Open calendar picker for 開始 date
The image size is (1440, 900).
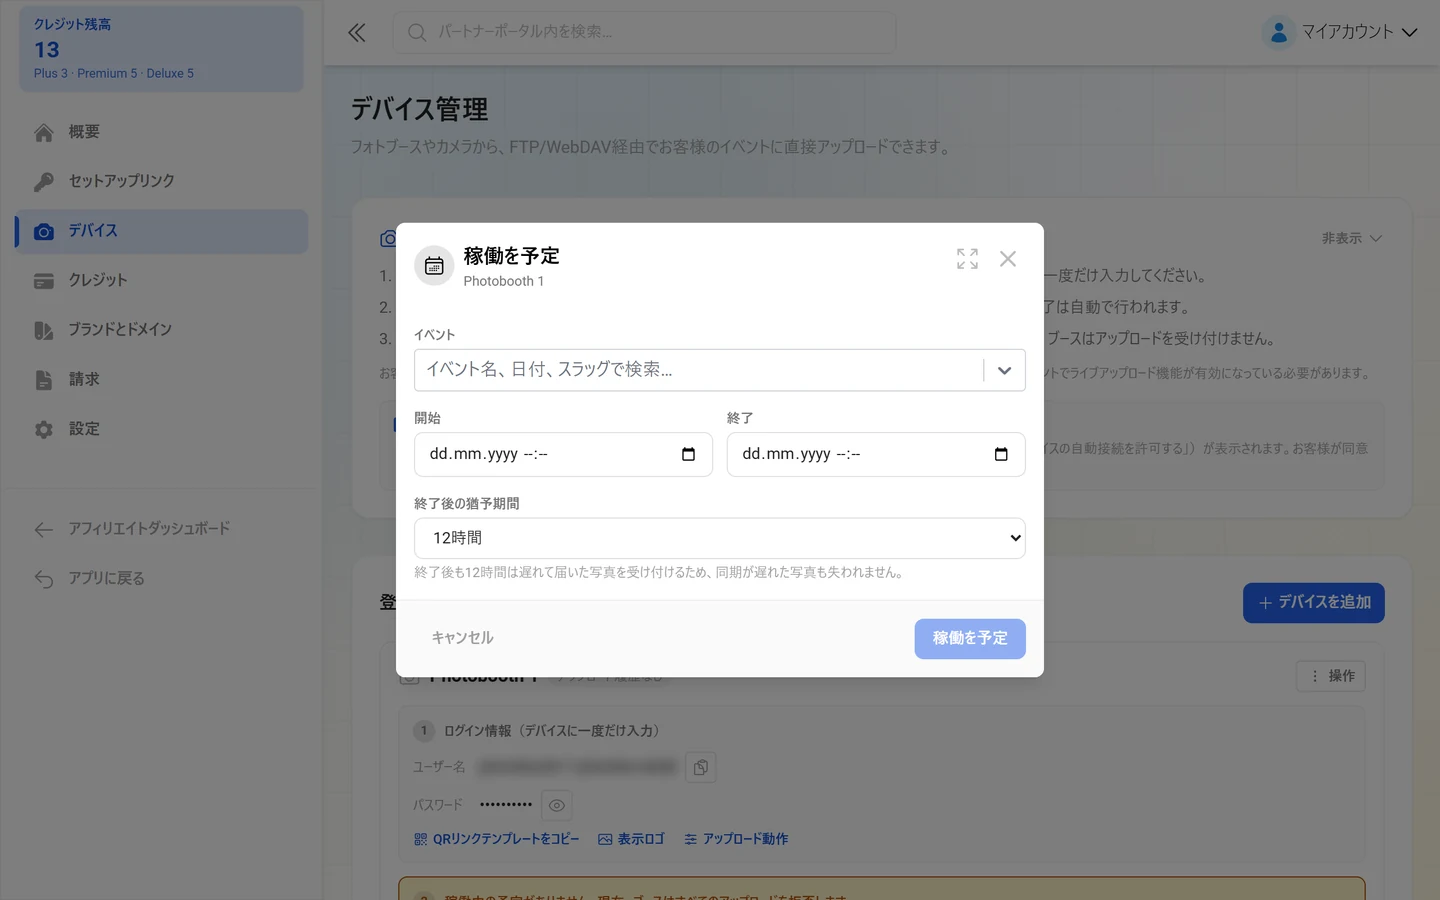688,454
